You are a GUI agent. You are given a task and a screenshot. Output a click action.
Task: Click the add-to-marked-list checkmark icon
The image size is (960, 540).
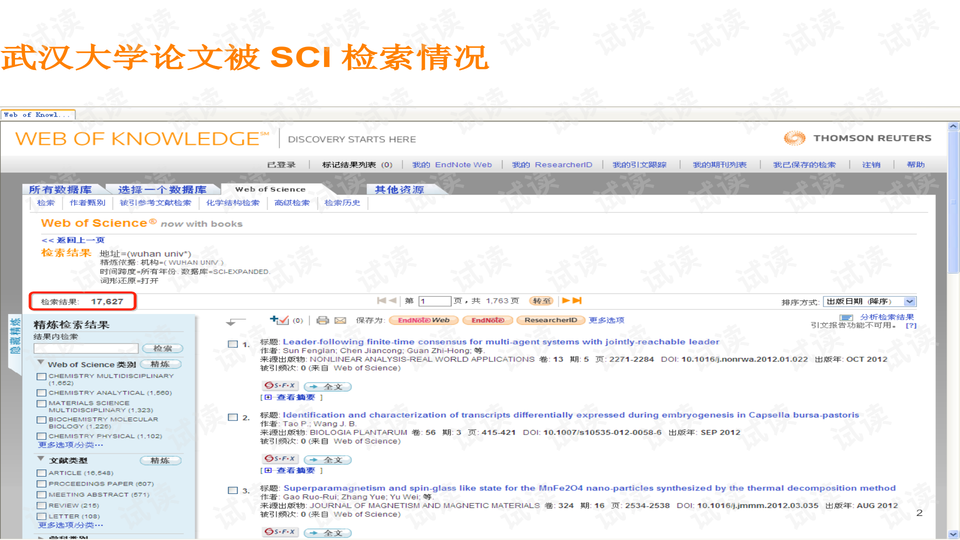click(279, 320)
